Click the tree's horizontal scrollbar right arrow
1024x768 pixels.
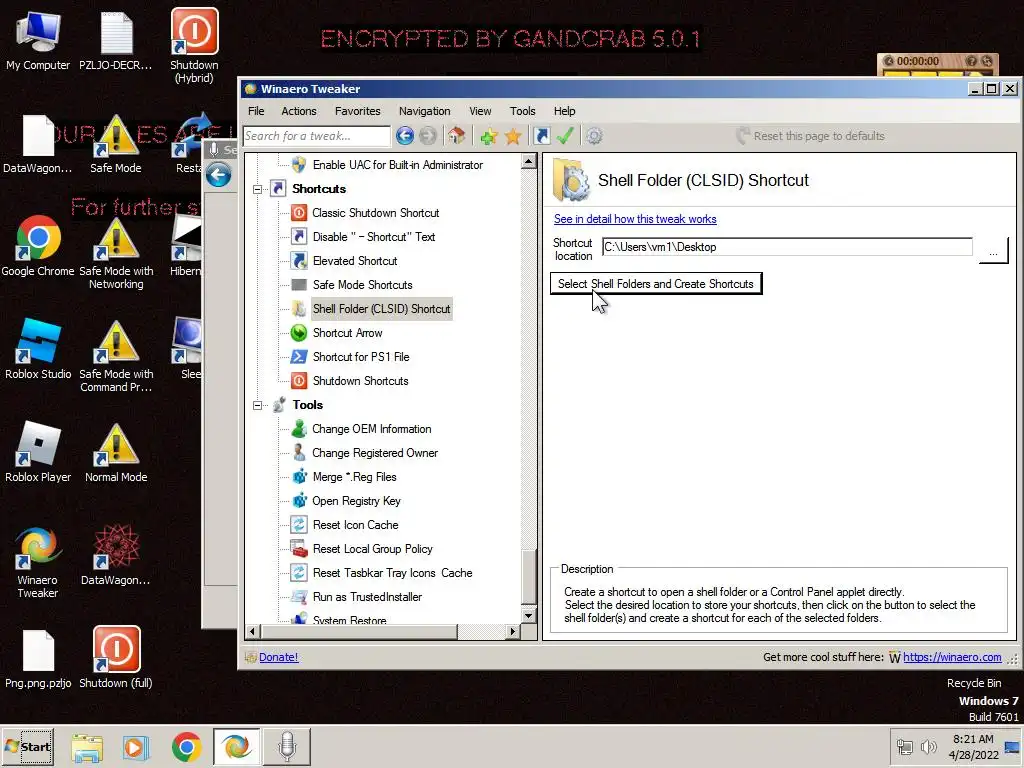point(513,631)
